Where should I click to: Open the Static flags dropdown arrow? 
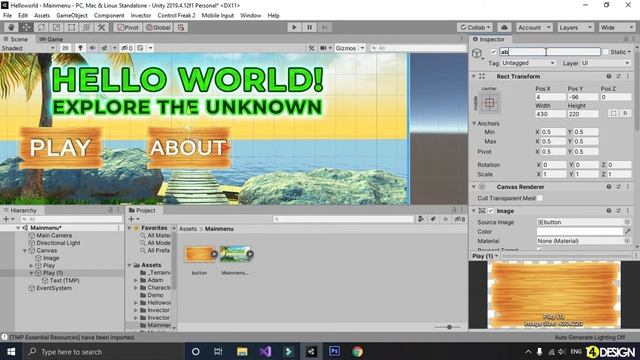pyautogui.click(x=629, y=52)
